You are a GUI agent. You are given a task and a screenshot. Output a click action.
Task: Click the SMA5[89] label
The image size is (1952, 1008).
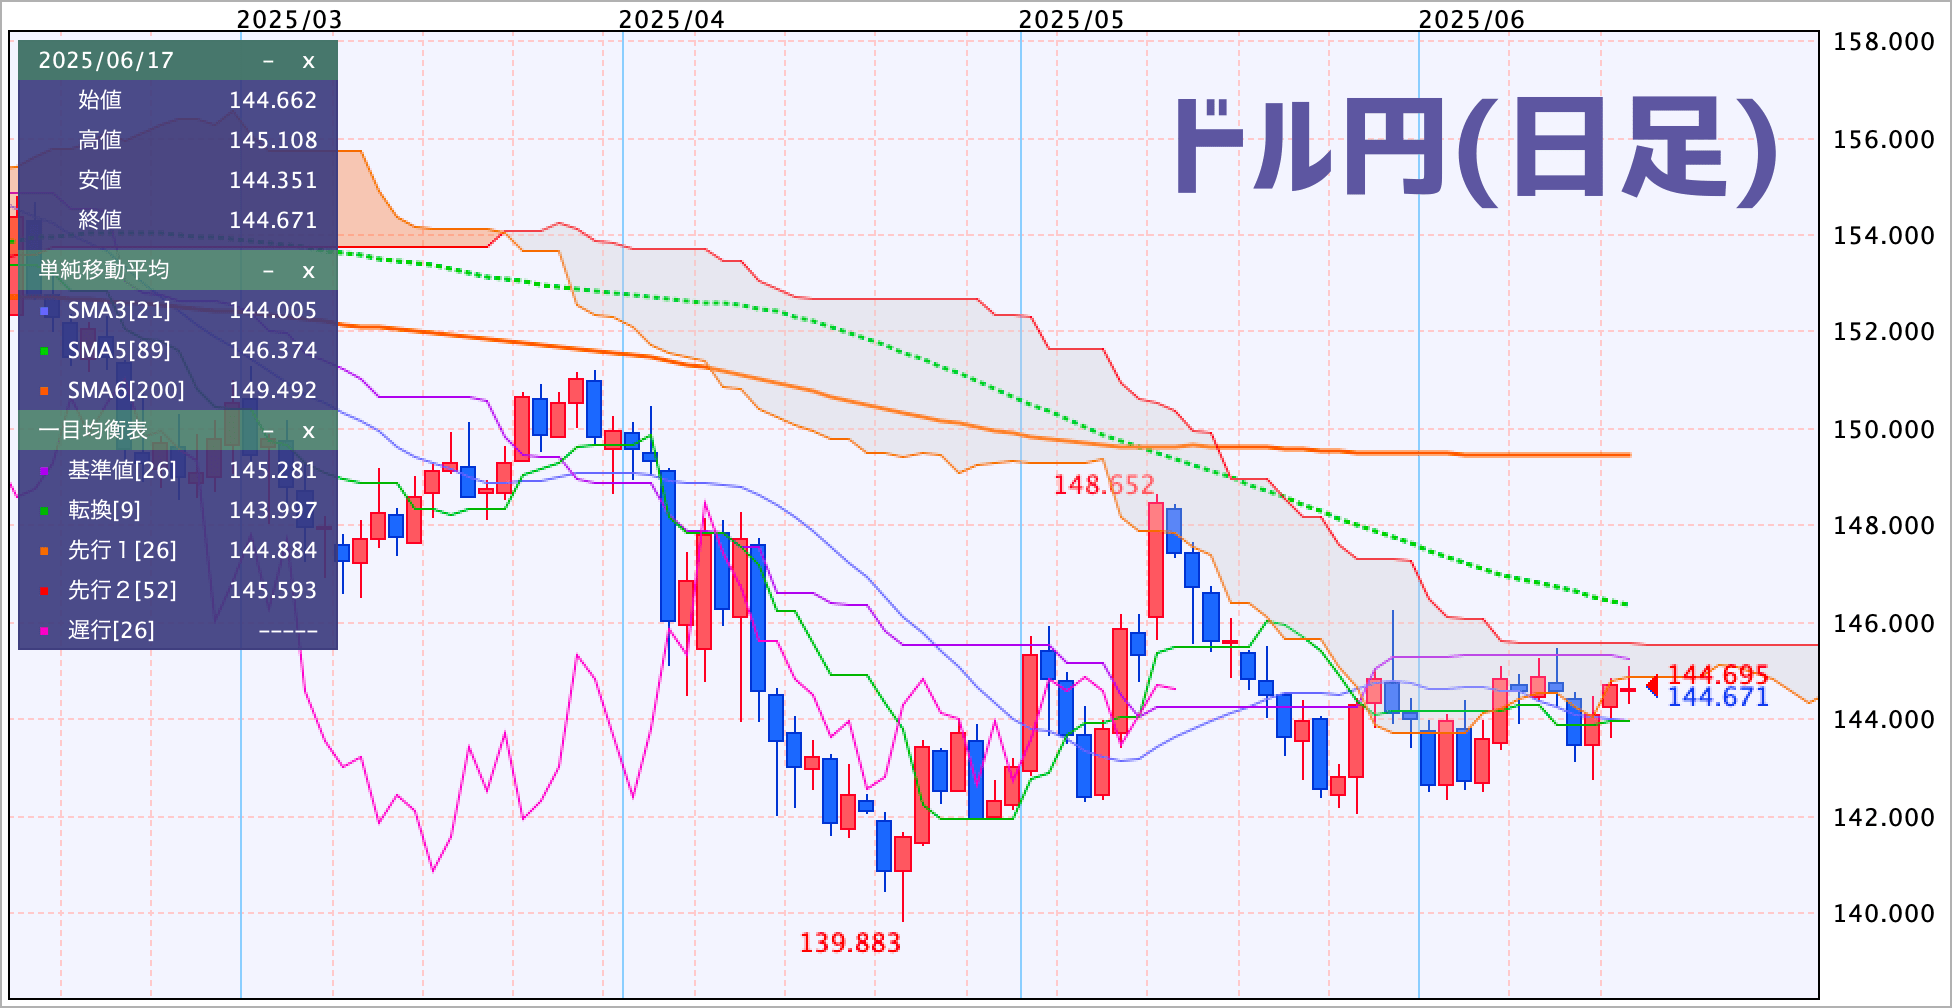coord(119,351)
